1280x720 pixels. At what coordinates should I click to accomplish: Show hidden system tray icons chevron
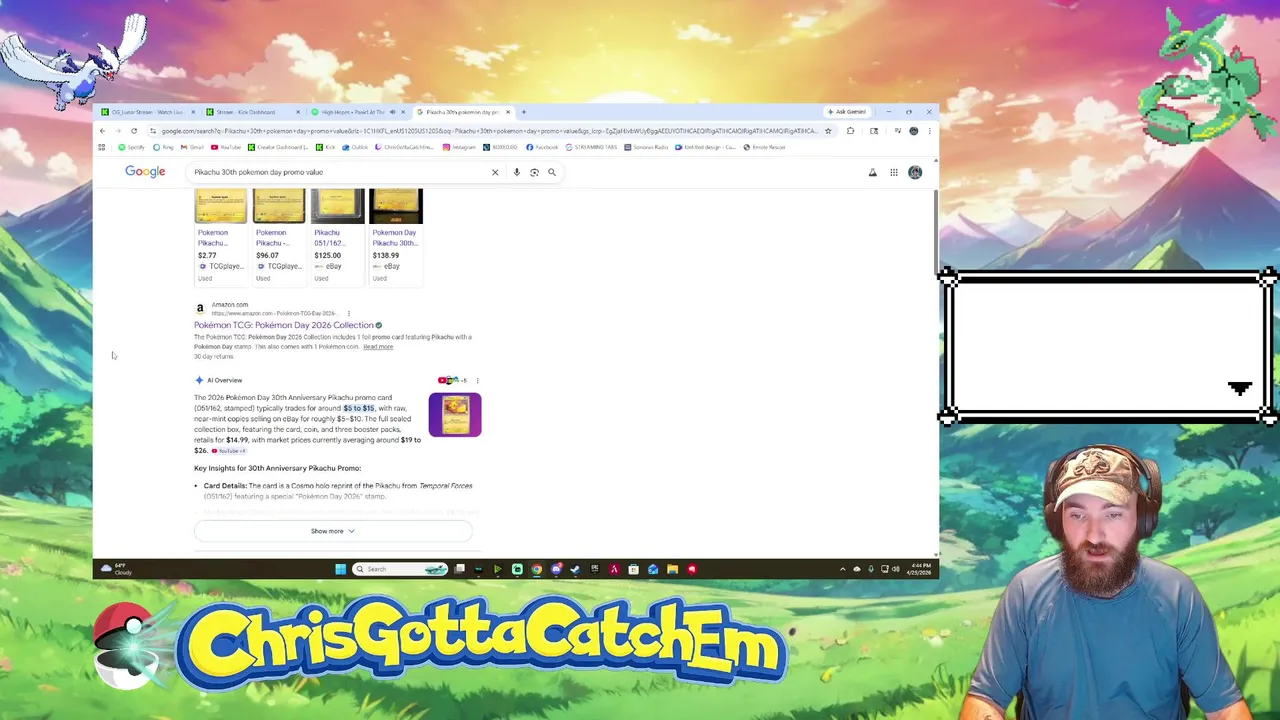[x=843, y=569]
